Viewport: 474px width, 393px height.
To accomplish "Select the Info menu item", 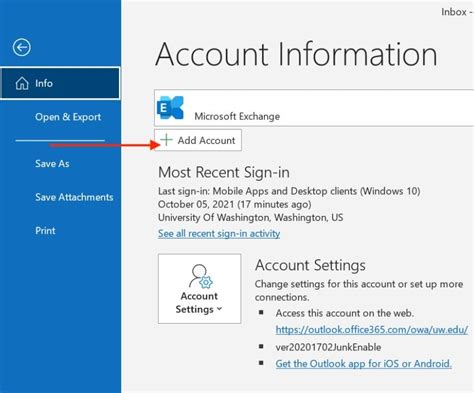I will pos(60,83).
